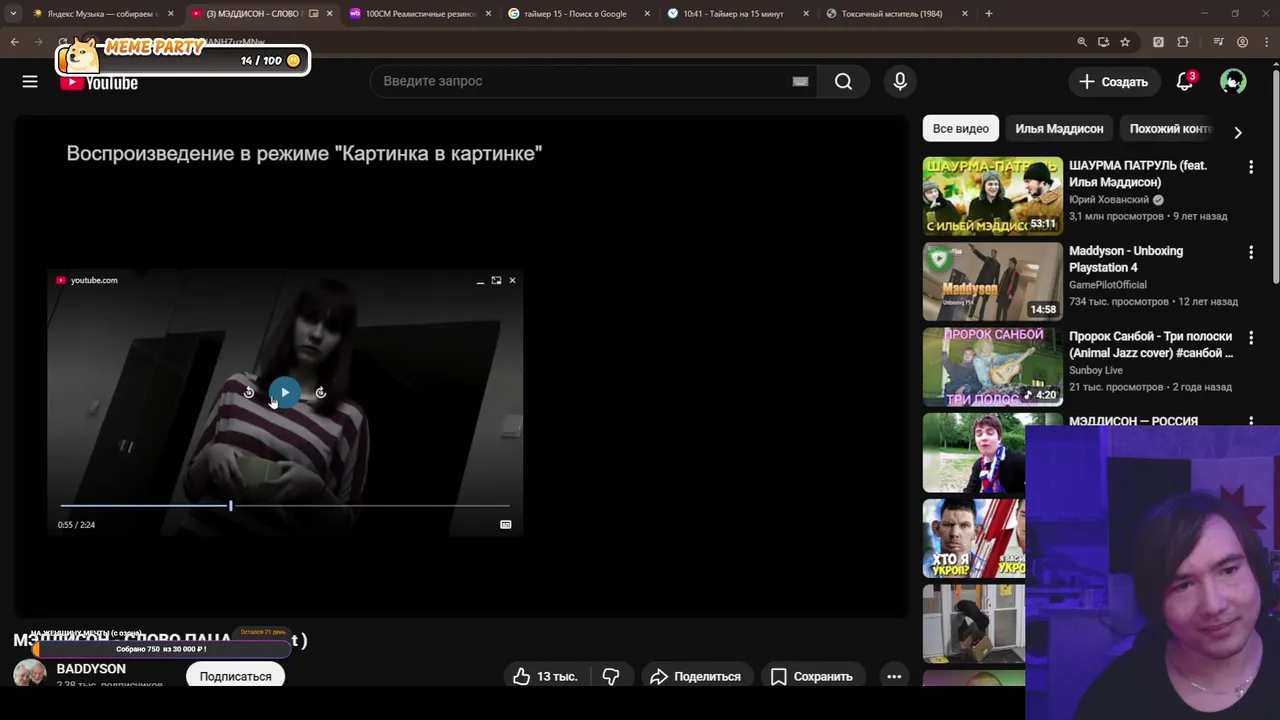Image resolution: width=1280 pixels, height=720 pixels.
Task: Open YouTube notifications bell
Action: tap(1185, 81)
